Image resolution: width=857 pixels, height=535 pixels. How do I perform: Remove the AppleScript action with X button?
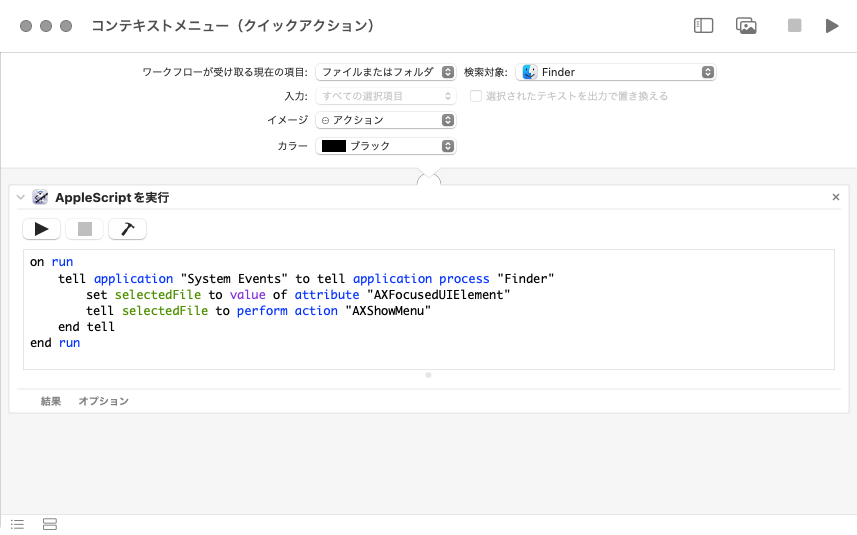(836, 198)
